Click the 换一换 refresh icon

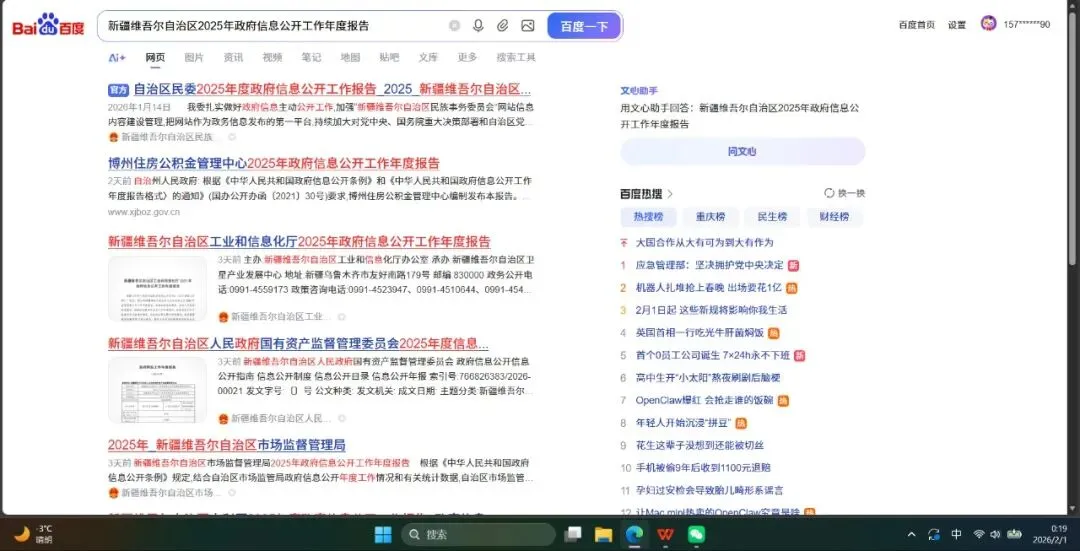coord(829,194)
